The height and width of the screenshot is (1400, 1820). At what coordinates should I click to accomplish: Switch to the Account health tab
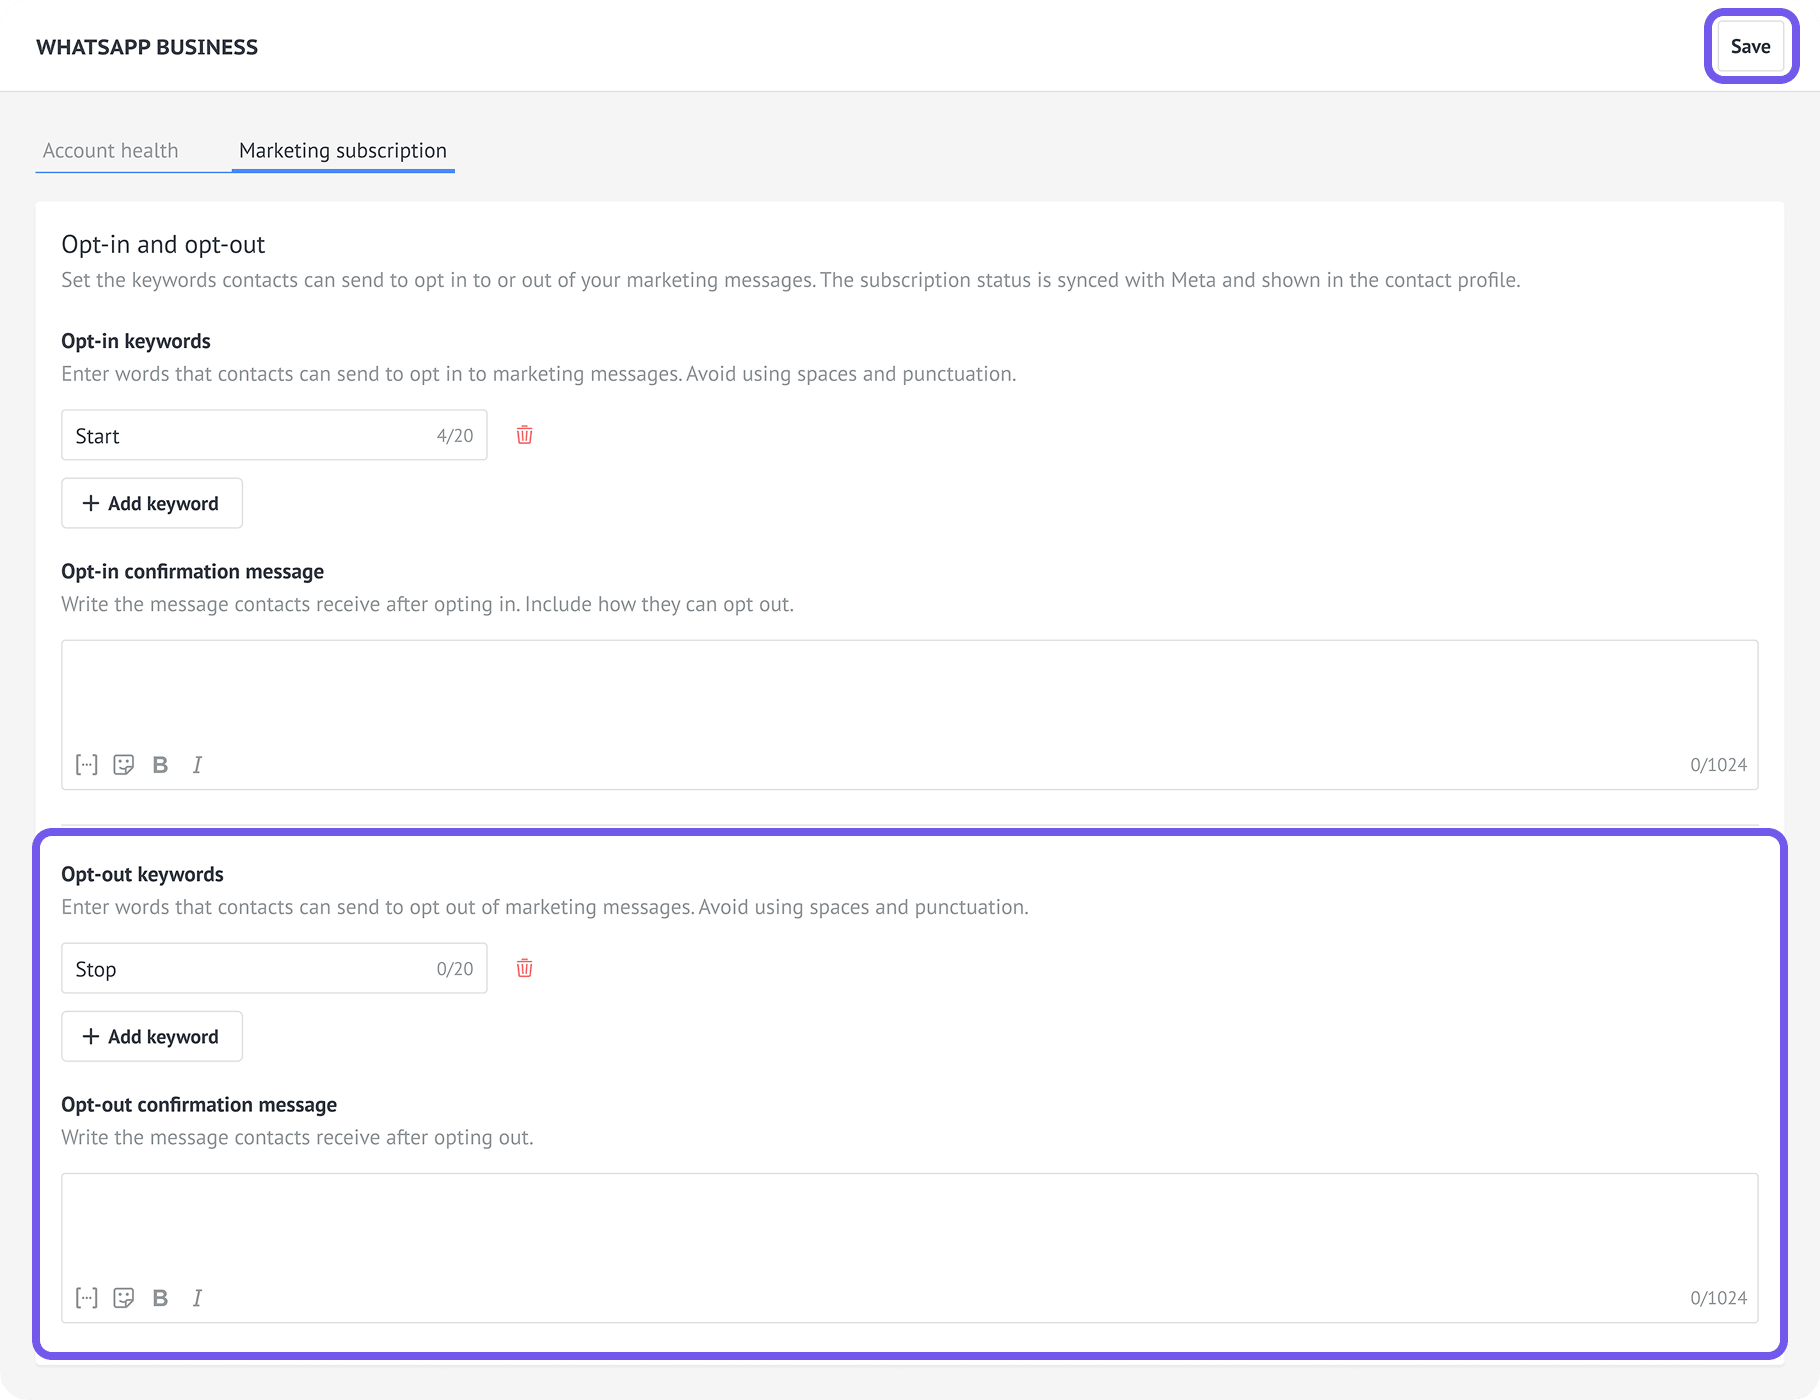click(x=111, y=150)
